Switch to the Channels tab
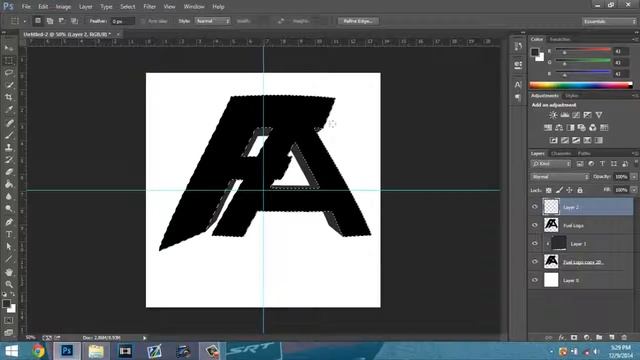The image size is (640, 360). (561, 153)
